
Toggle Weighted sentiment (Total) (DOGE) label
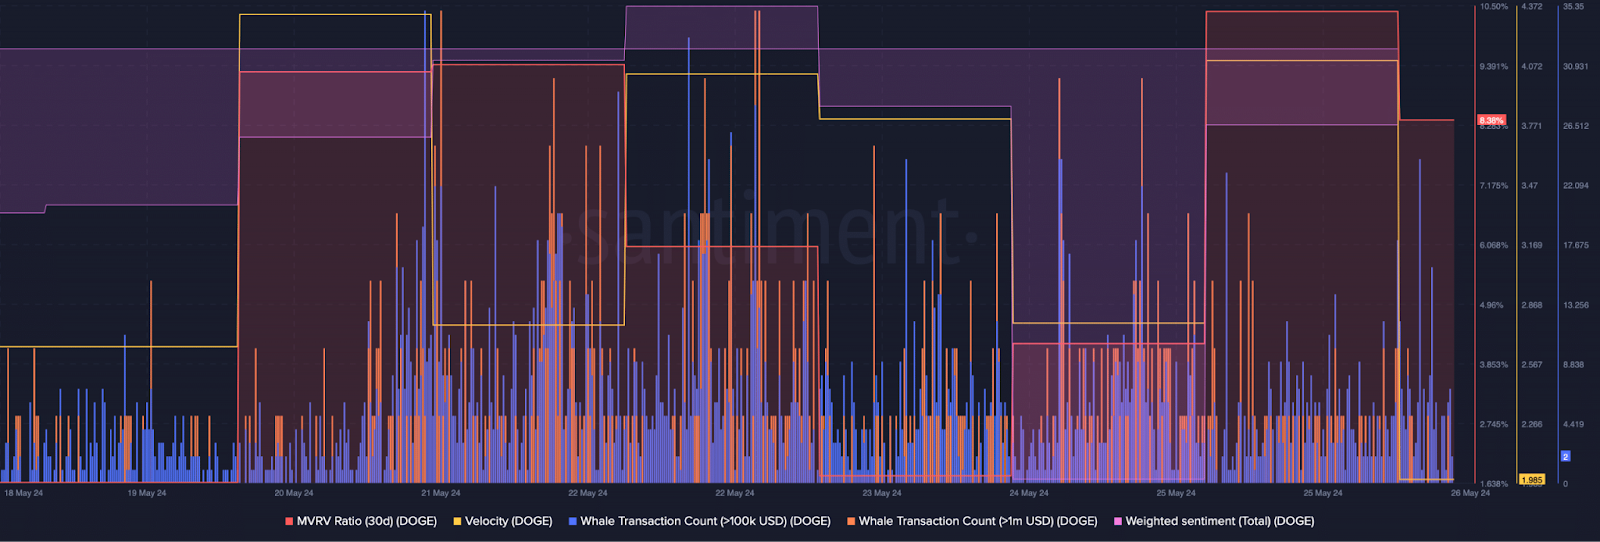coord(1219,521)
